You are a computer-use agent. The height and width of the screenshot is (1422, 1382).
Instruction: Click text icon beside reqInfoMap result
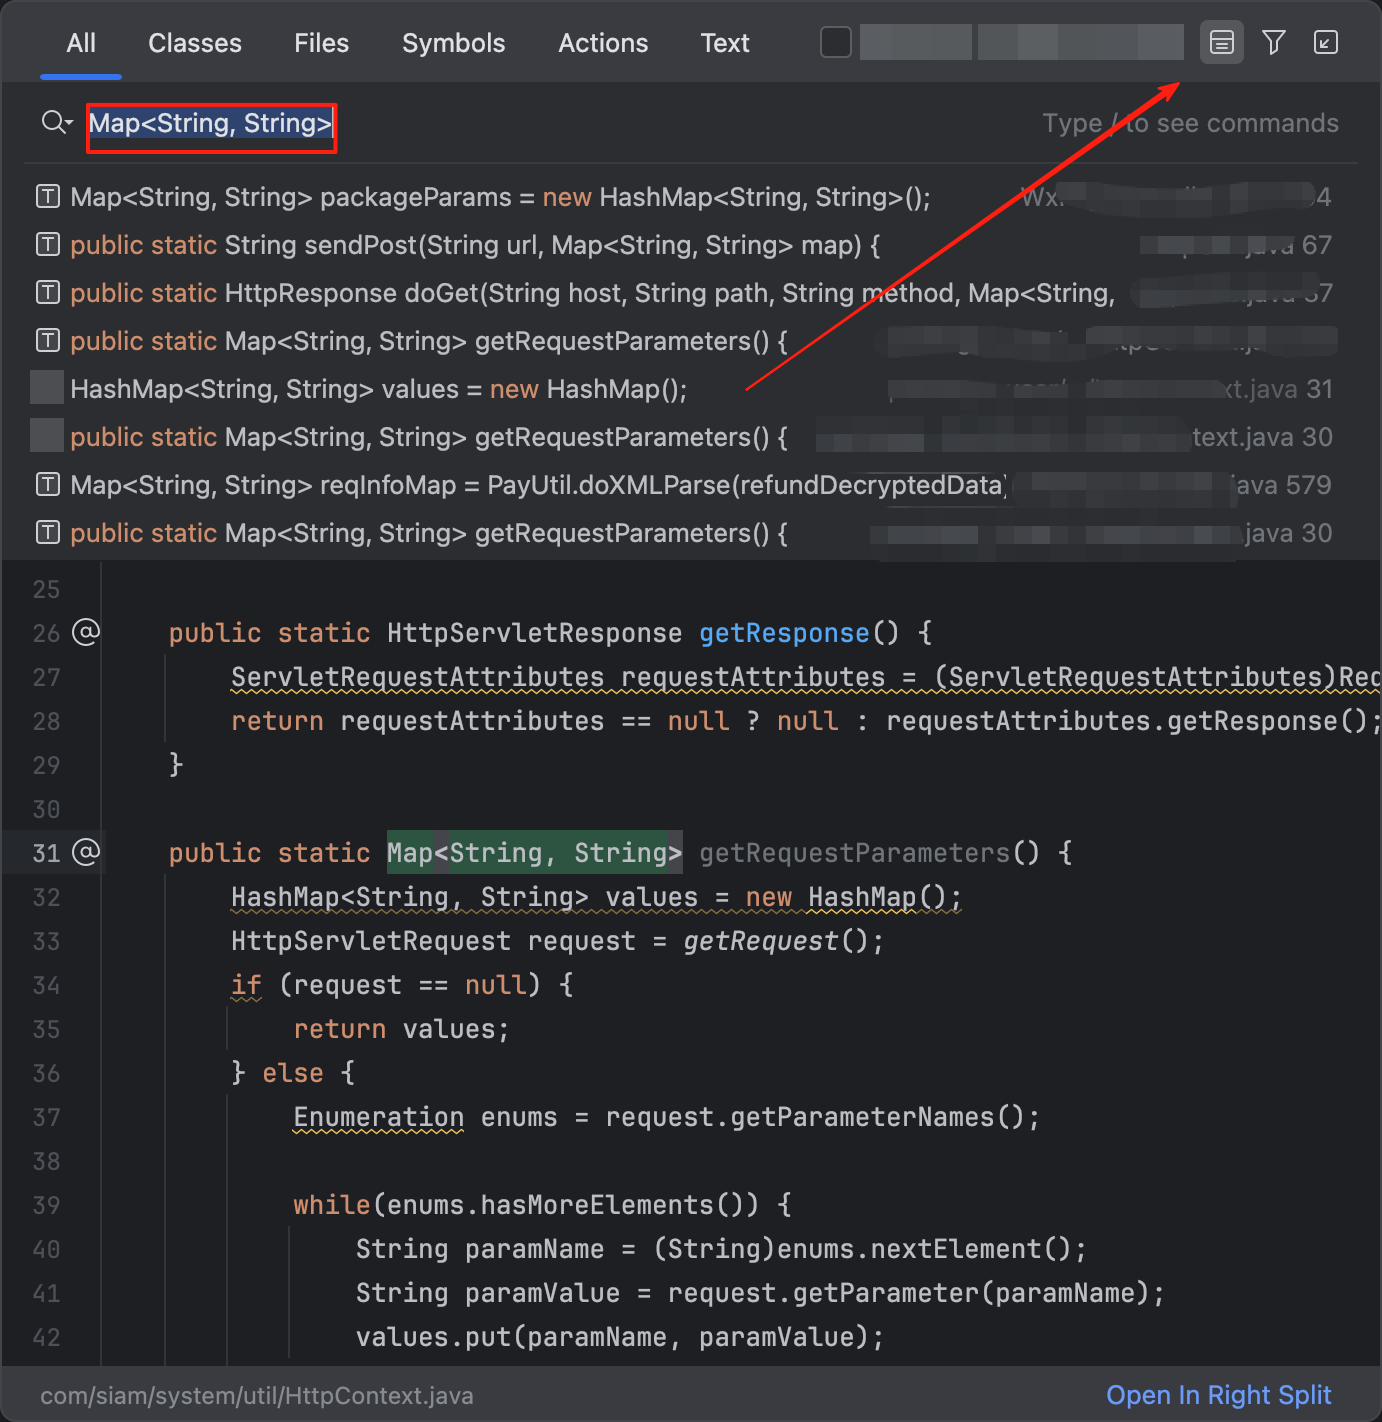[47, 485]
